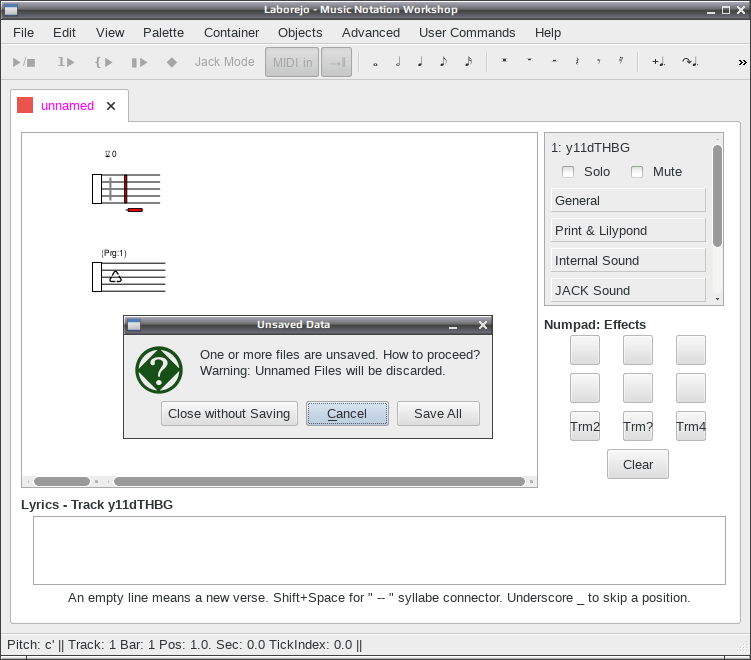Open the Objects menu
This screenshot has width=751, height=660.
pos(300,33)
